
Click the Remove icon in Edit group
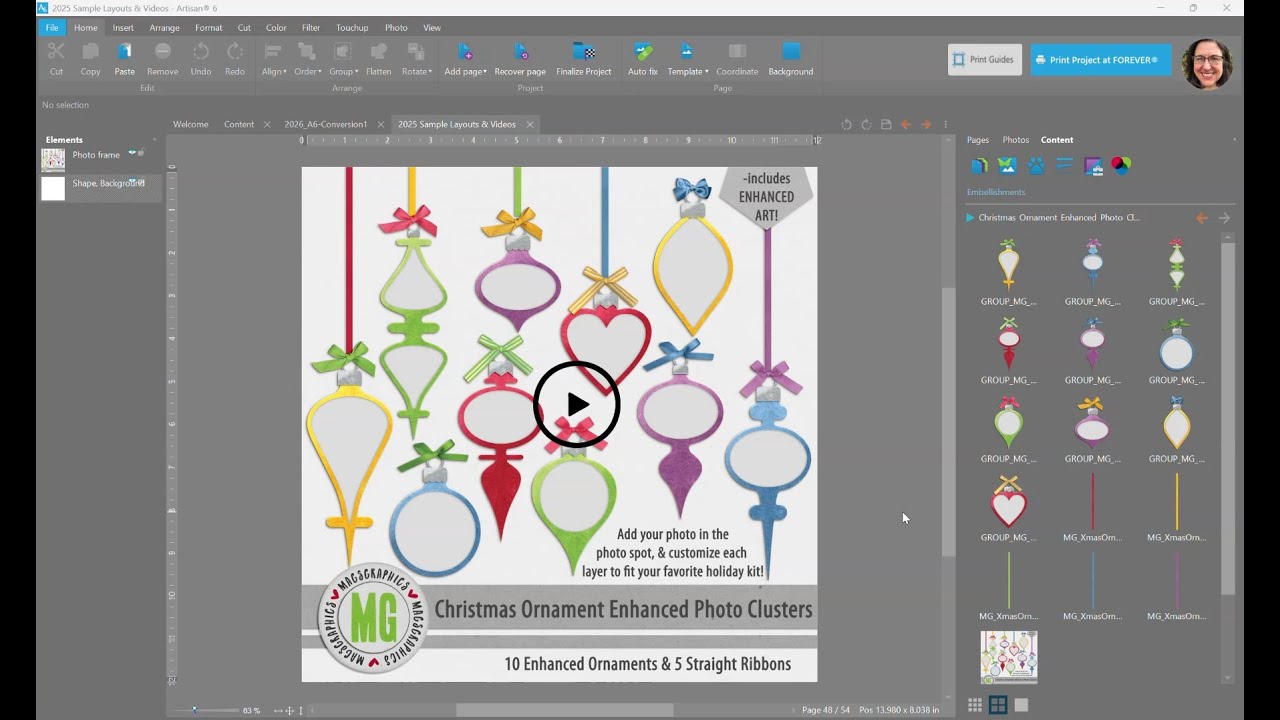(x=162, y=51)
